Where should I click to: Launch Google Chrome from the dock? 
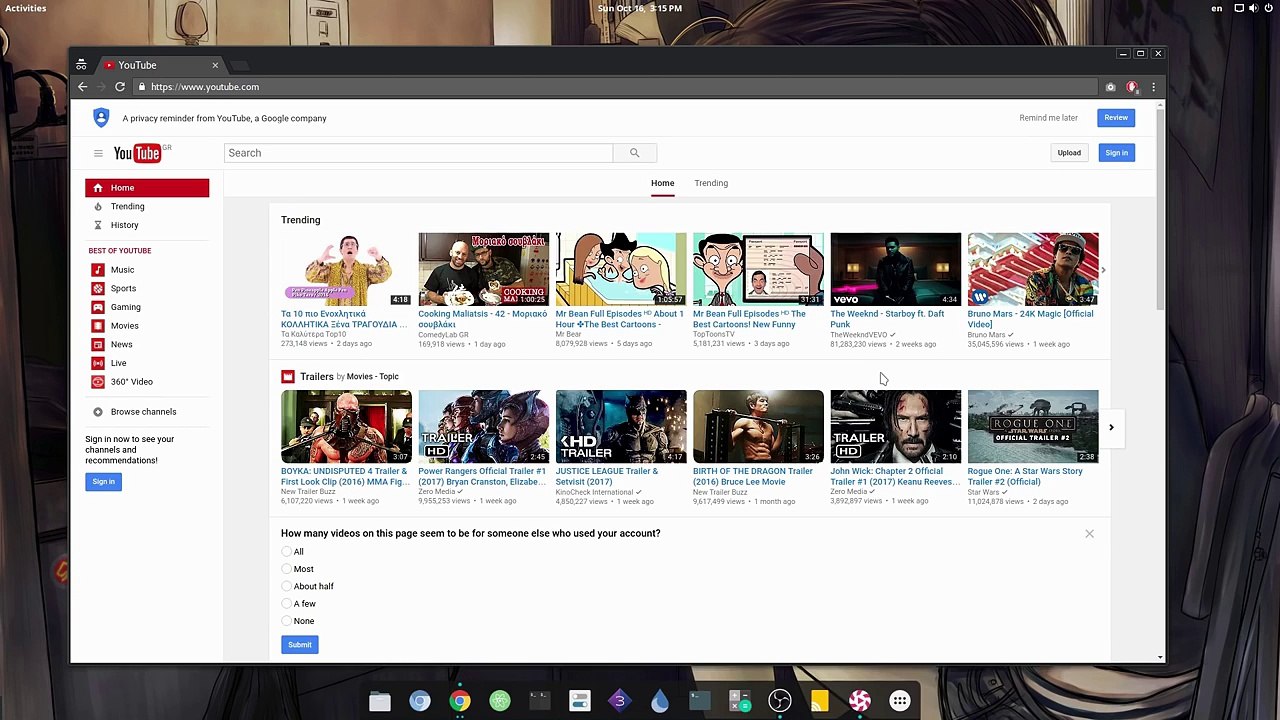(460, 701)
